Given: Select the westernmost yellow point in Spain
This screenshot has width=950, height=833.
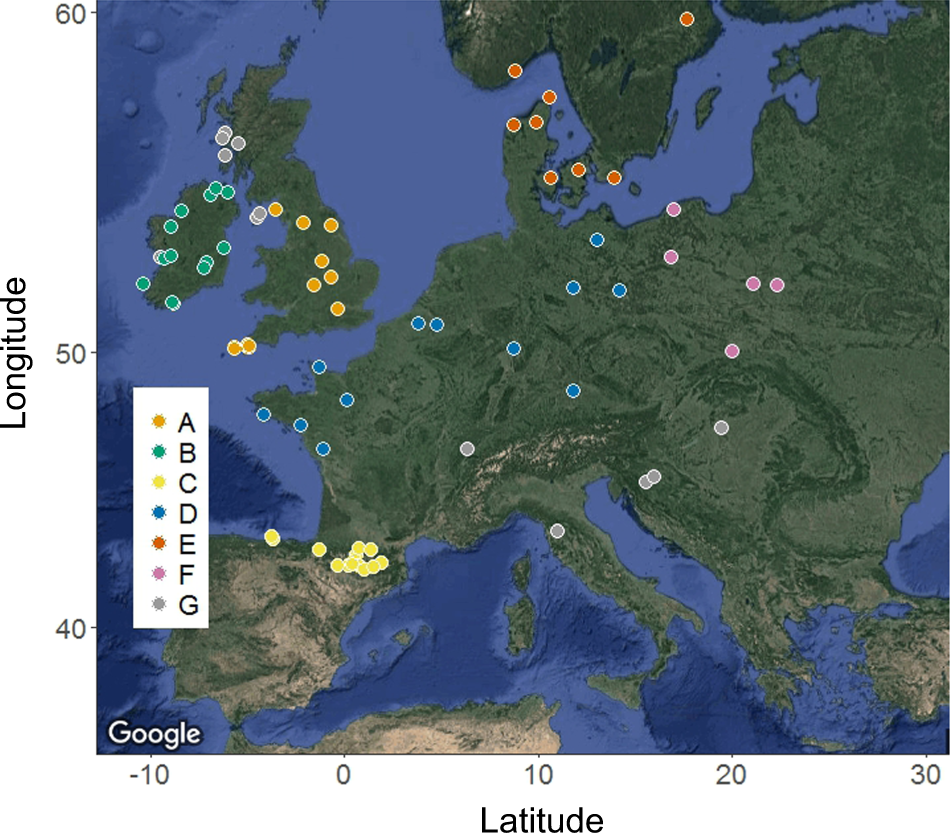Looking at the screenshot, I should pyautogui.click(x=272, y=537).
